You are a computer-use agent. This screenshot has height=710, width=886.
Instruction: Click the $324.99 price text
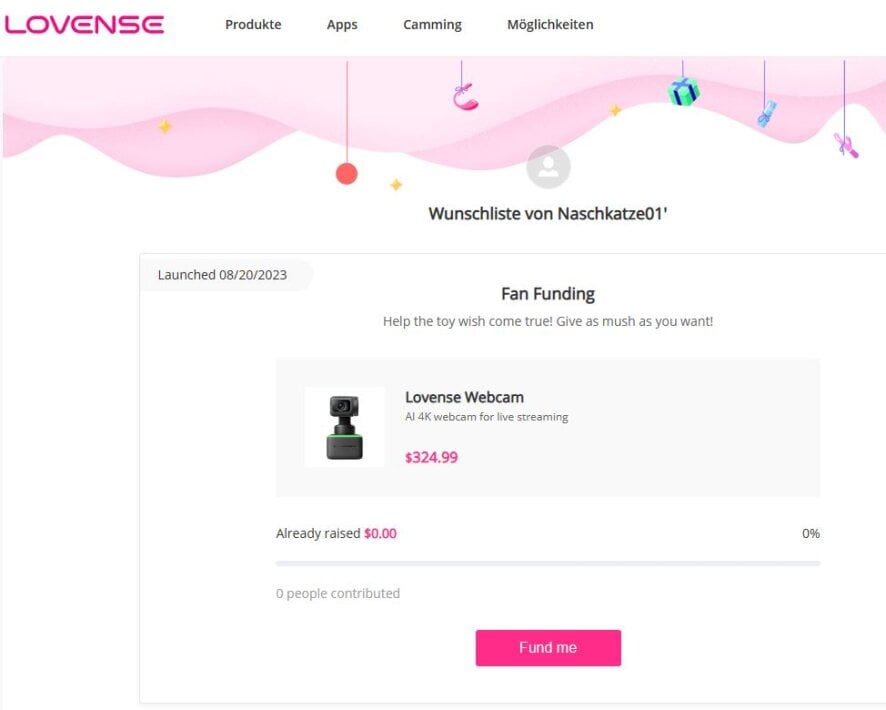pos(431,457)
